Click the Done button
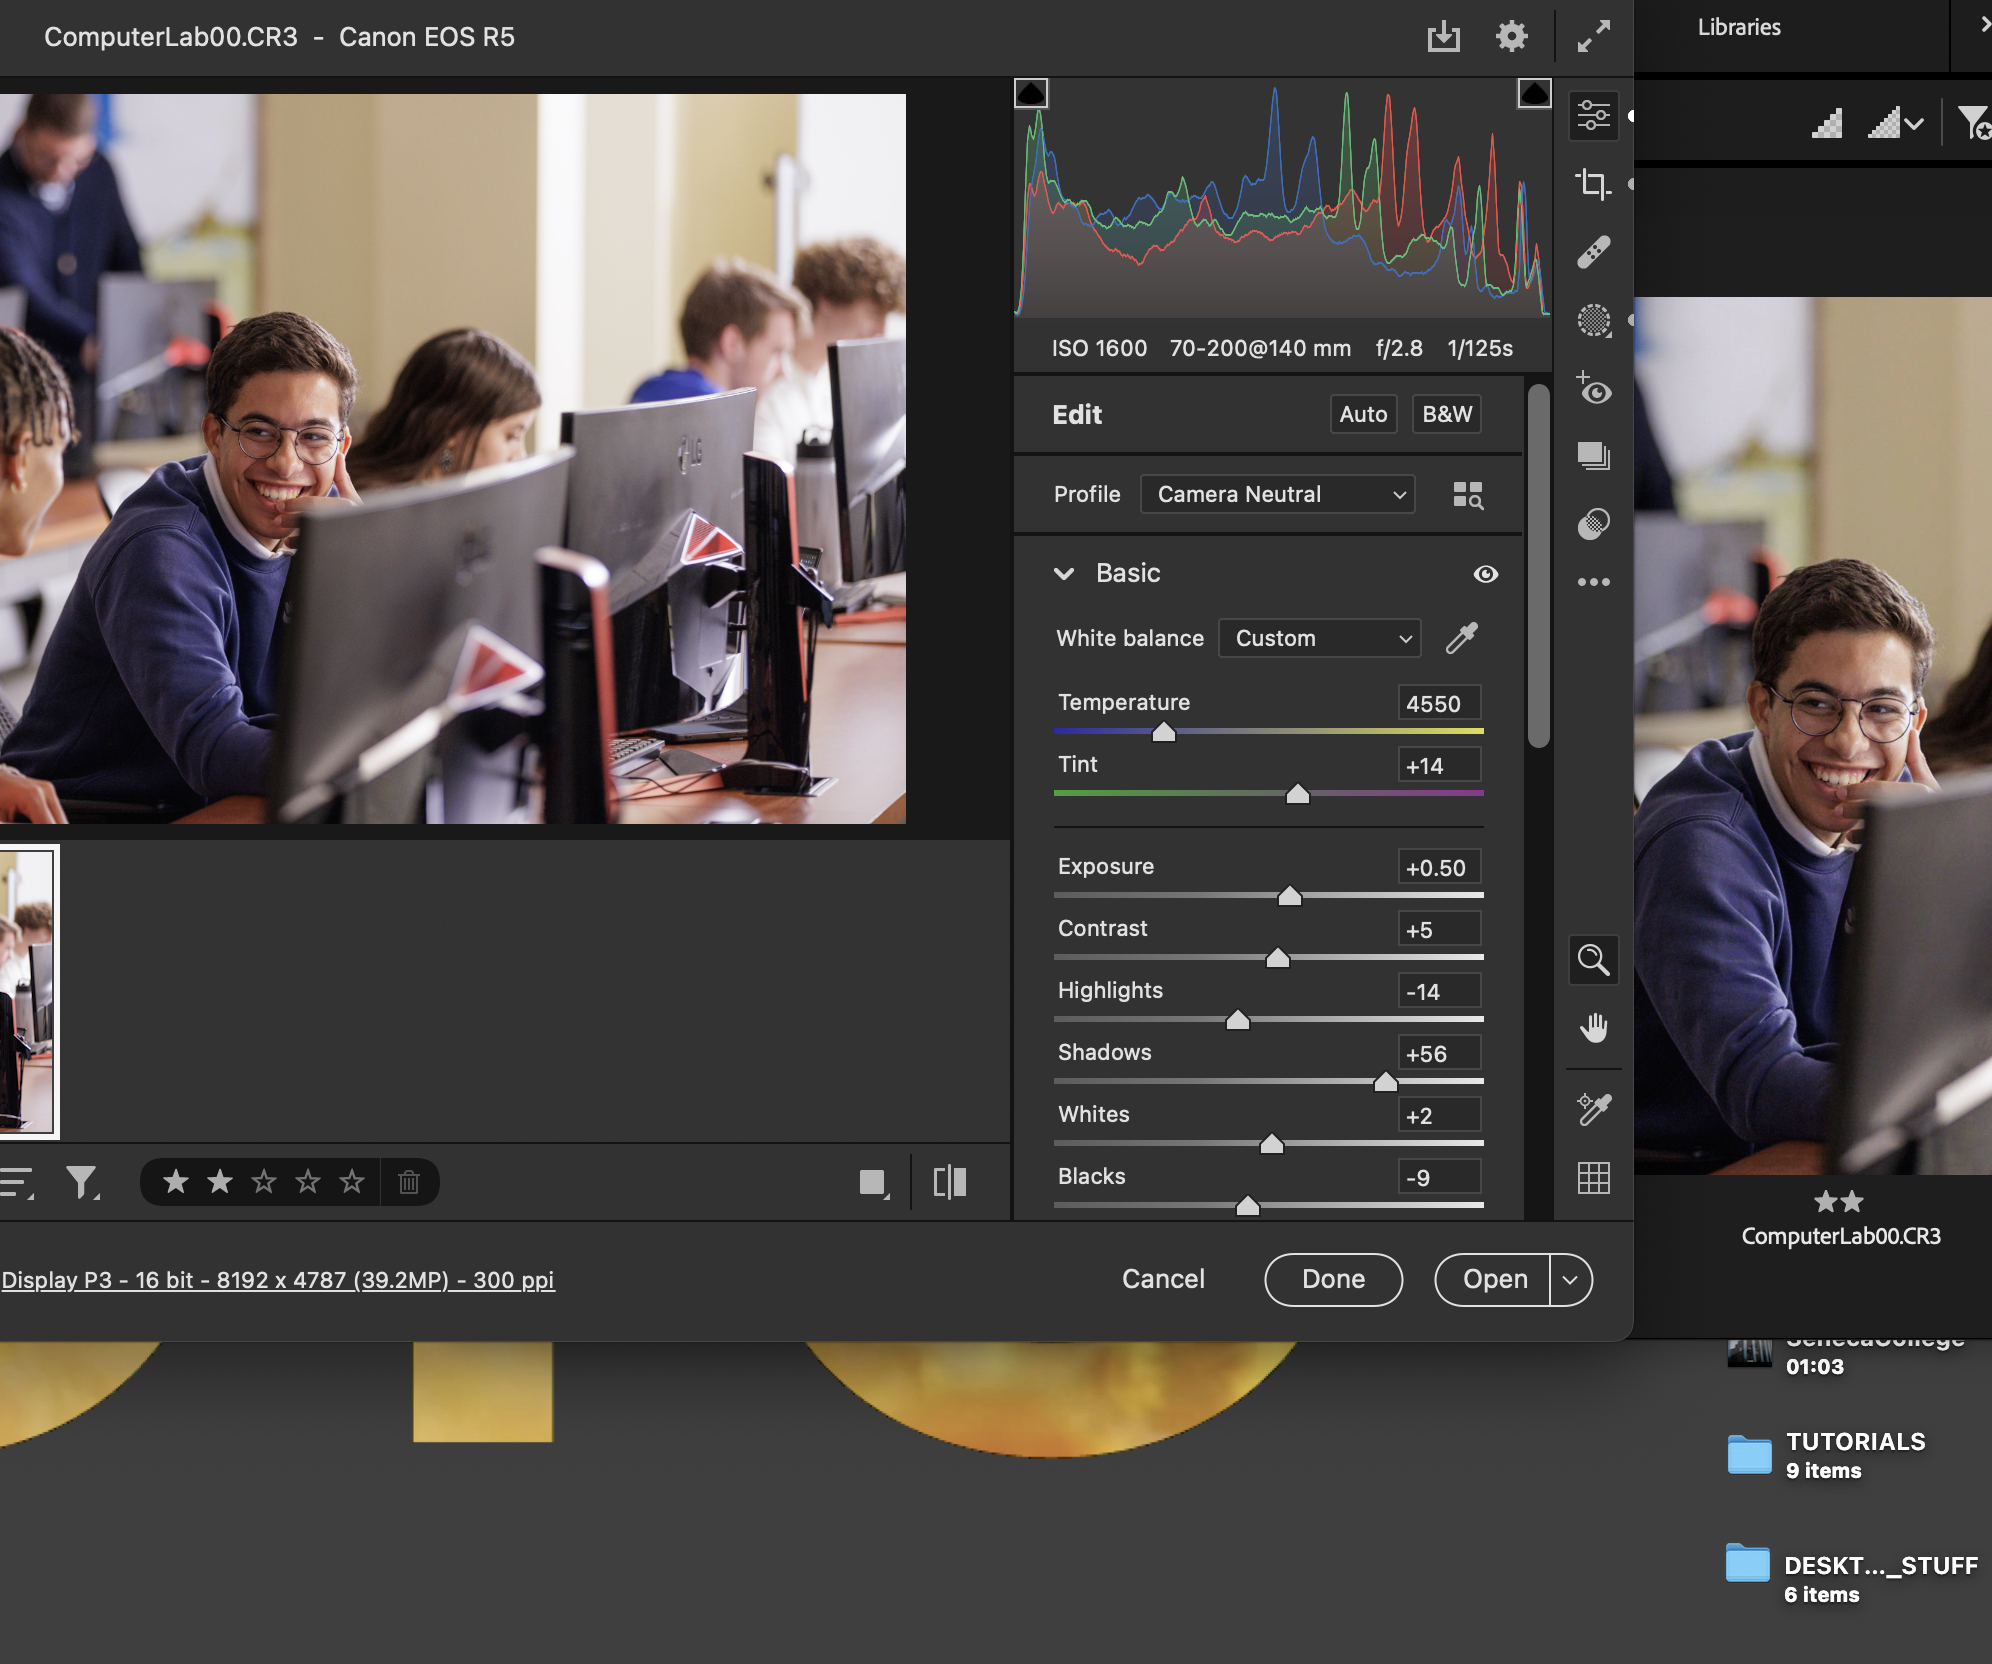The width and height of the screenshot is (1992, 1664). point(1332,1279)
